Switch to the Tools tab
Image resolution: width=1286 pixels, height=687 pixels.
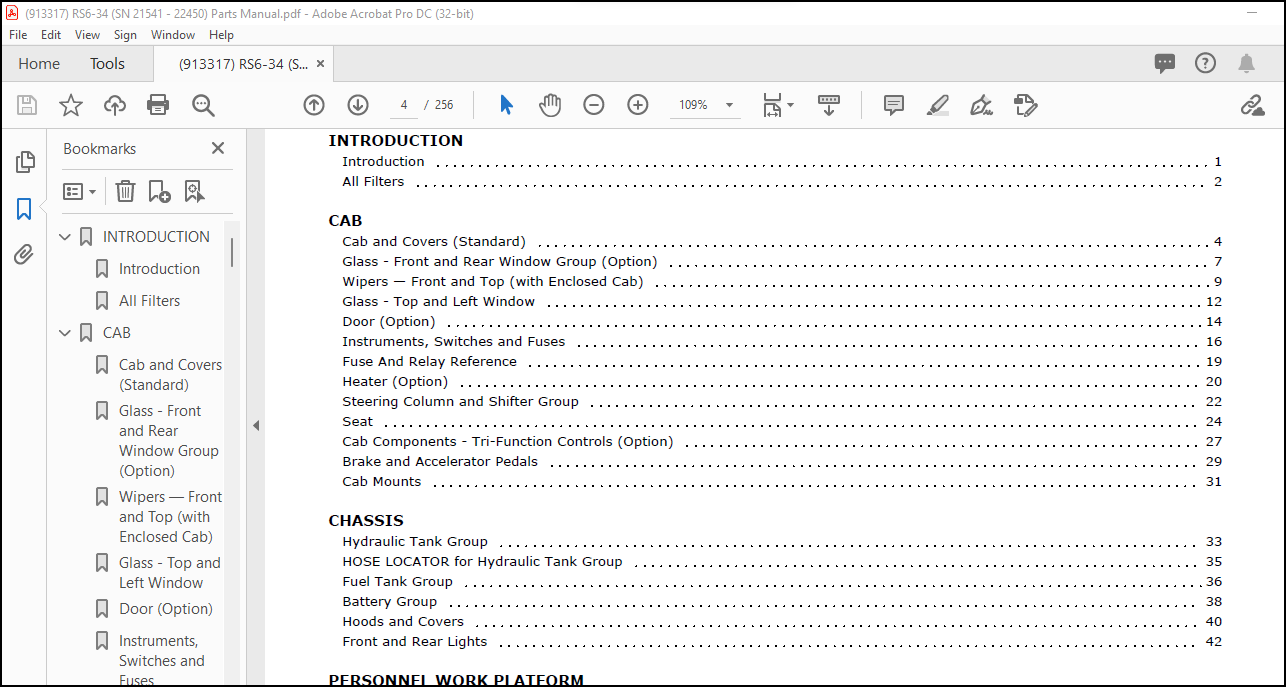[107, 63]
